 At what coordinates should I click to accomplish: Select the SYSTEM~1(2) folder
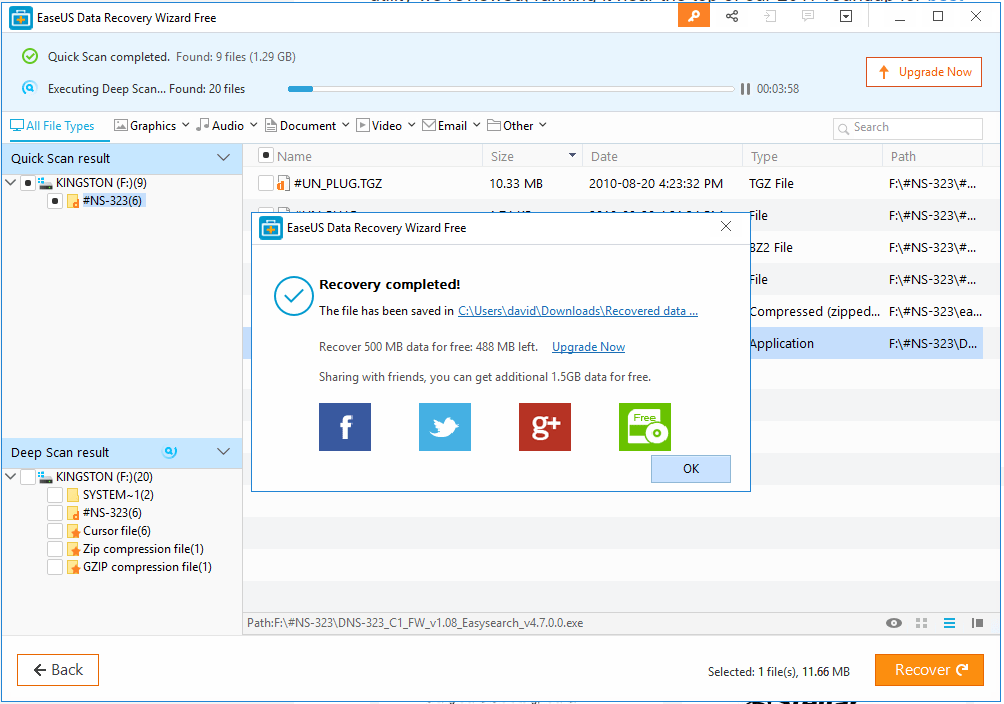tap(118, 495)
